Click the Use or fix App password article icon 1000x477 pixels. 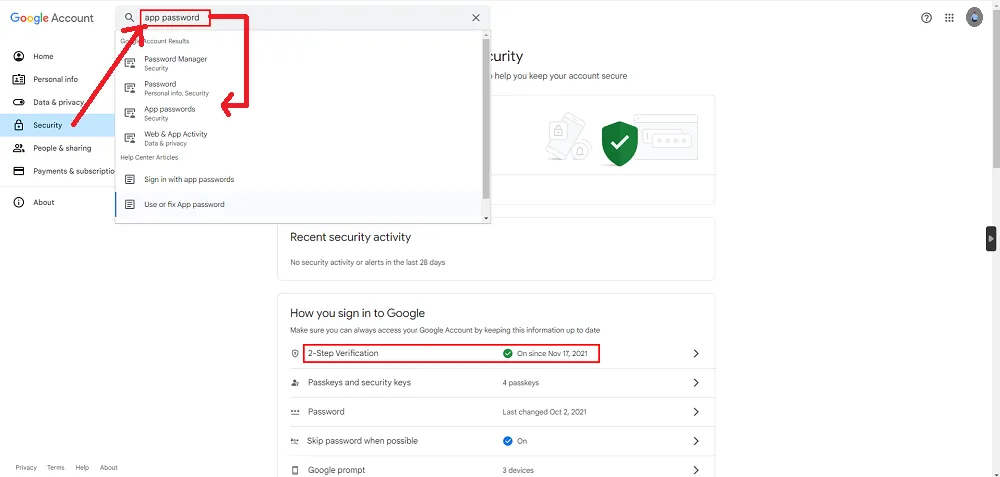tap(130, 205)
